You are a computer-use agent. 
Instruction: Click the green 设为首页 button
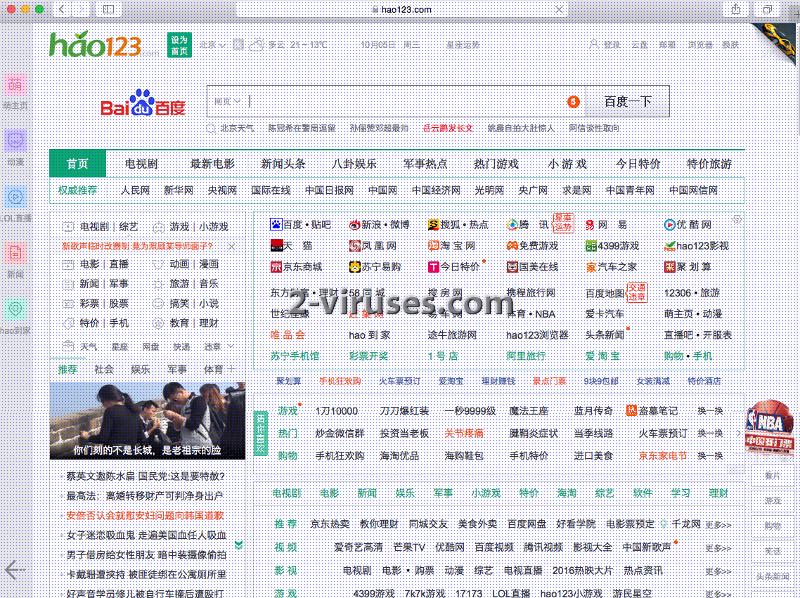179,45
